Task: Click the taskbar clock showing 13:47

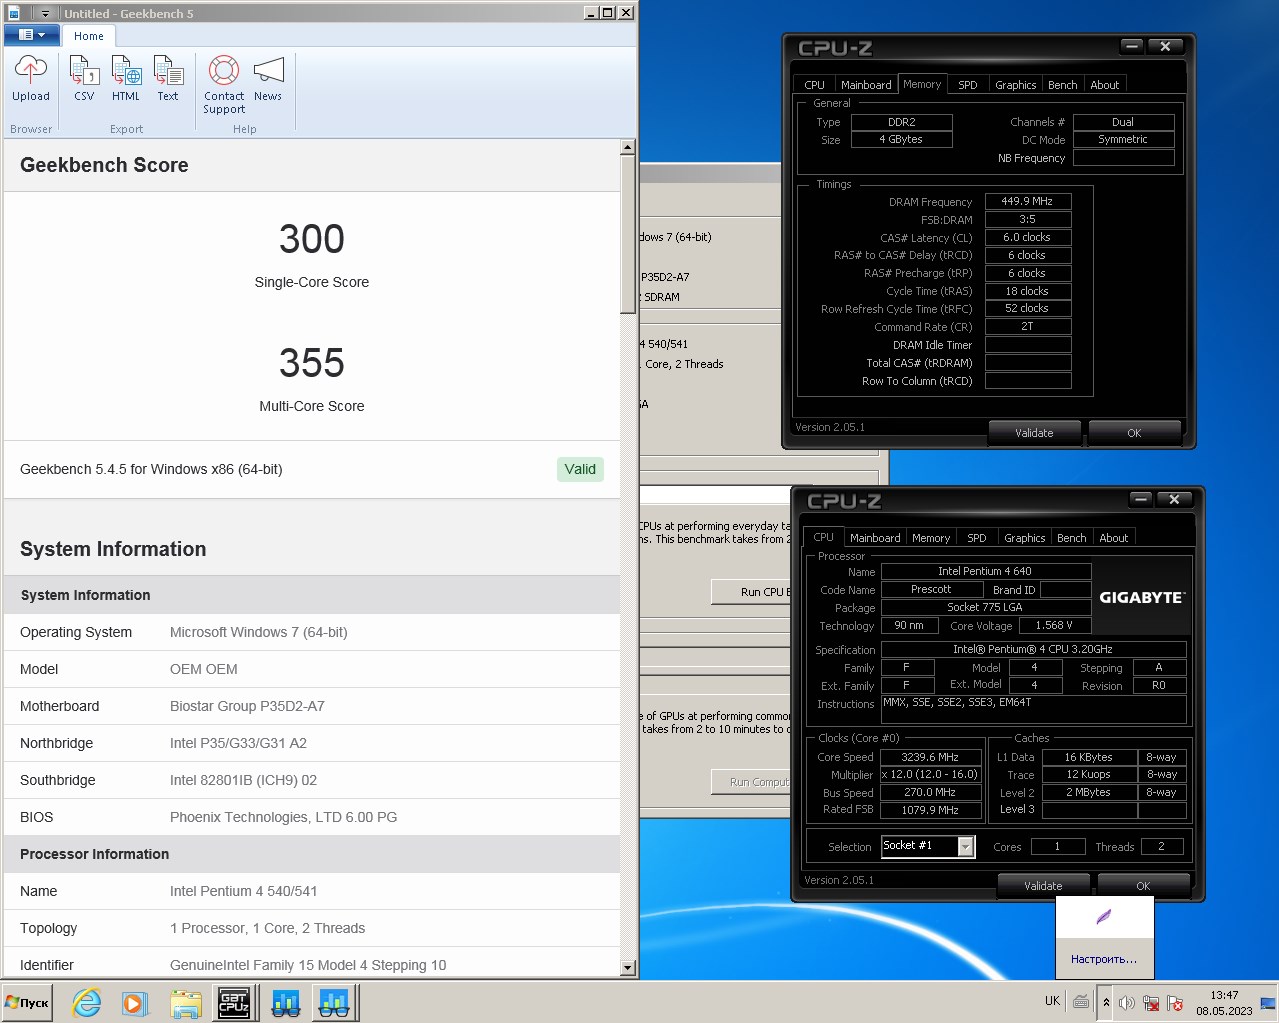Action: point(1224,1003)
